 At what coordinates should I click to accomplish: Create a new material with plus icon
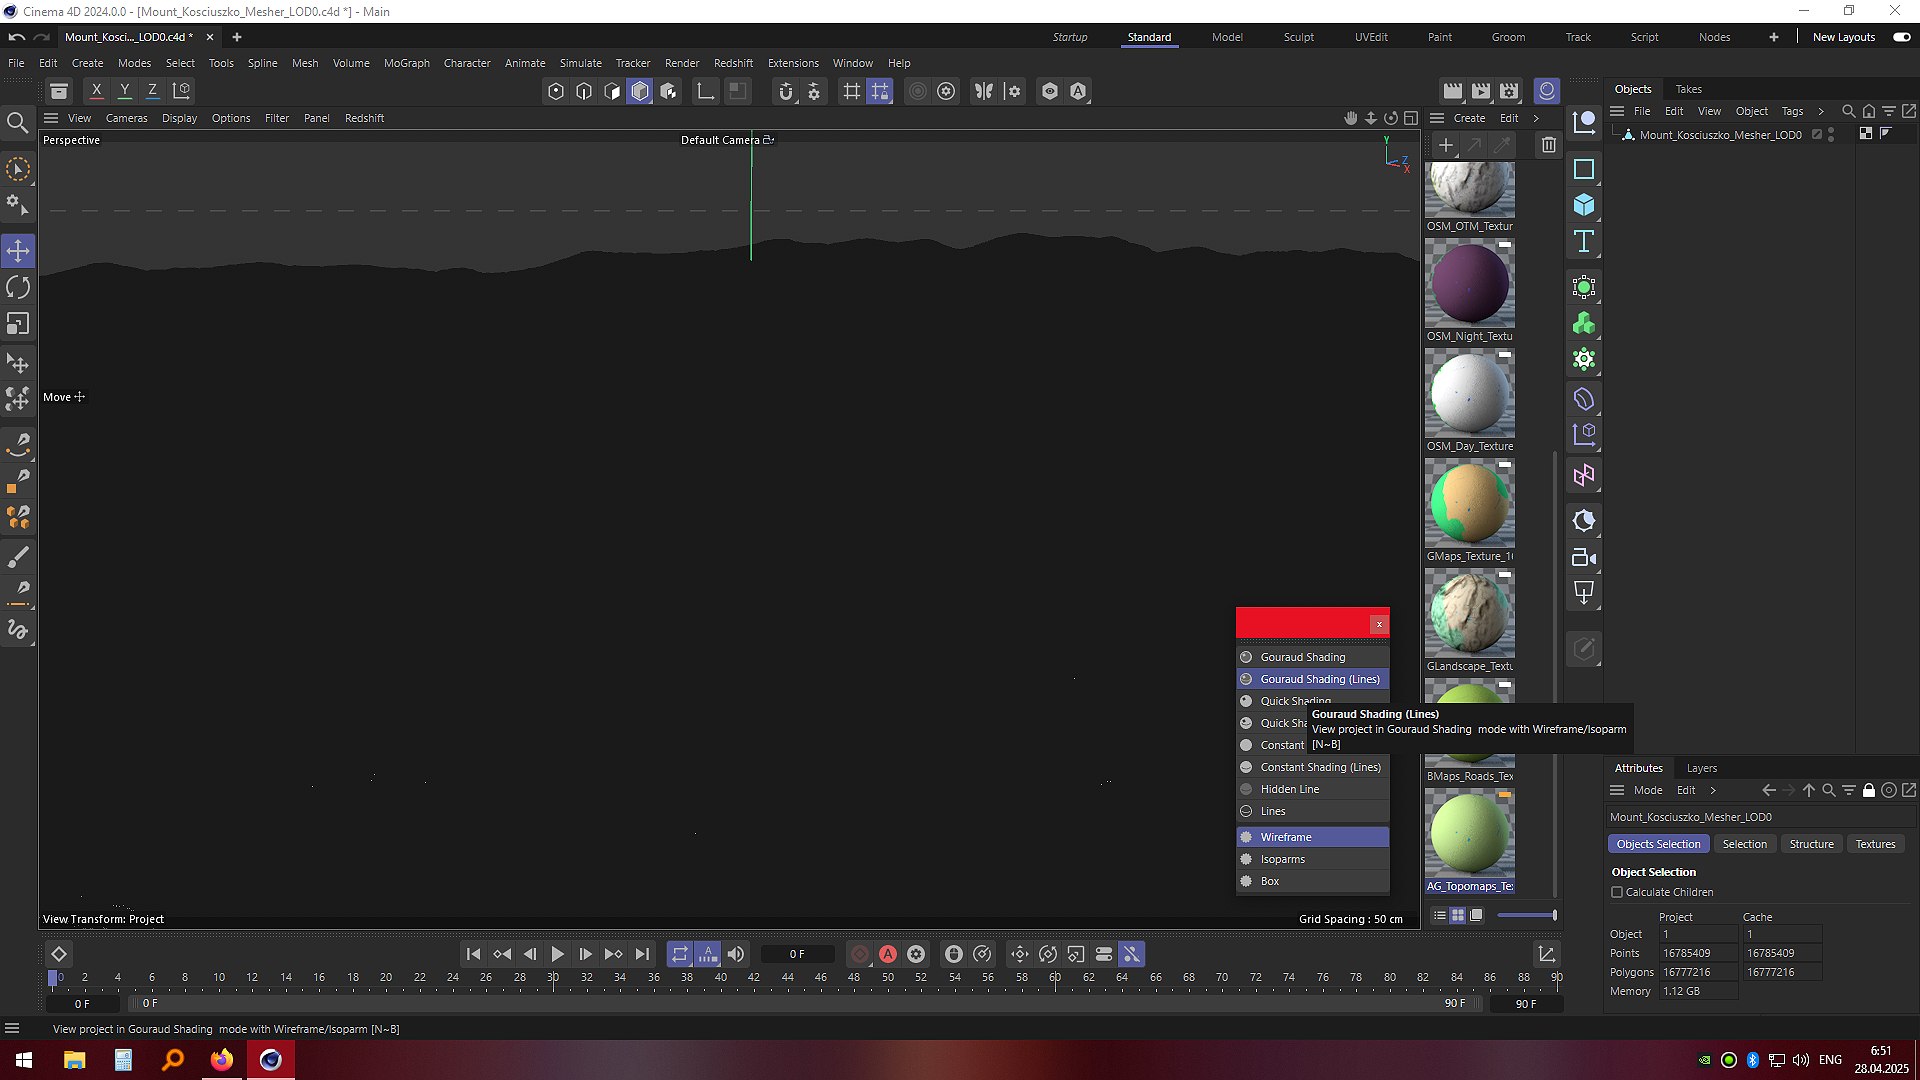coord(1445,145)
